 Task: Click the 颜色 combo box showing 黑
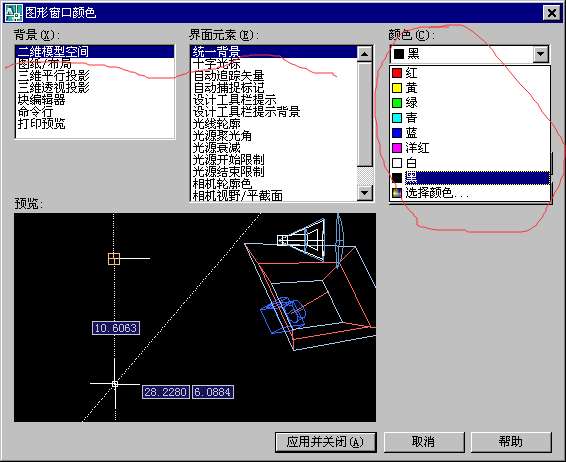(x=469, y=54)
